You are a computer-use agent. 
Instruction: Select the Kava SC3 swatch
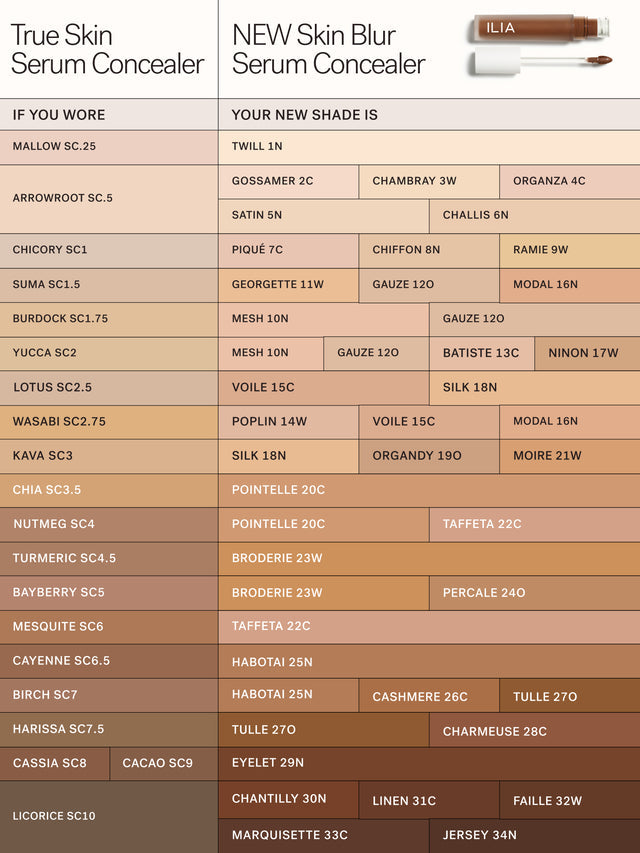point(109,456)
